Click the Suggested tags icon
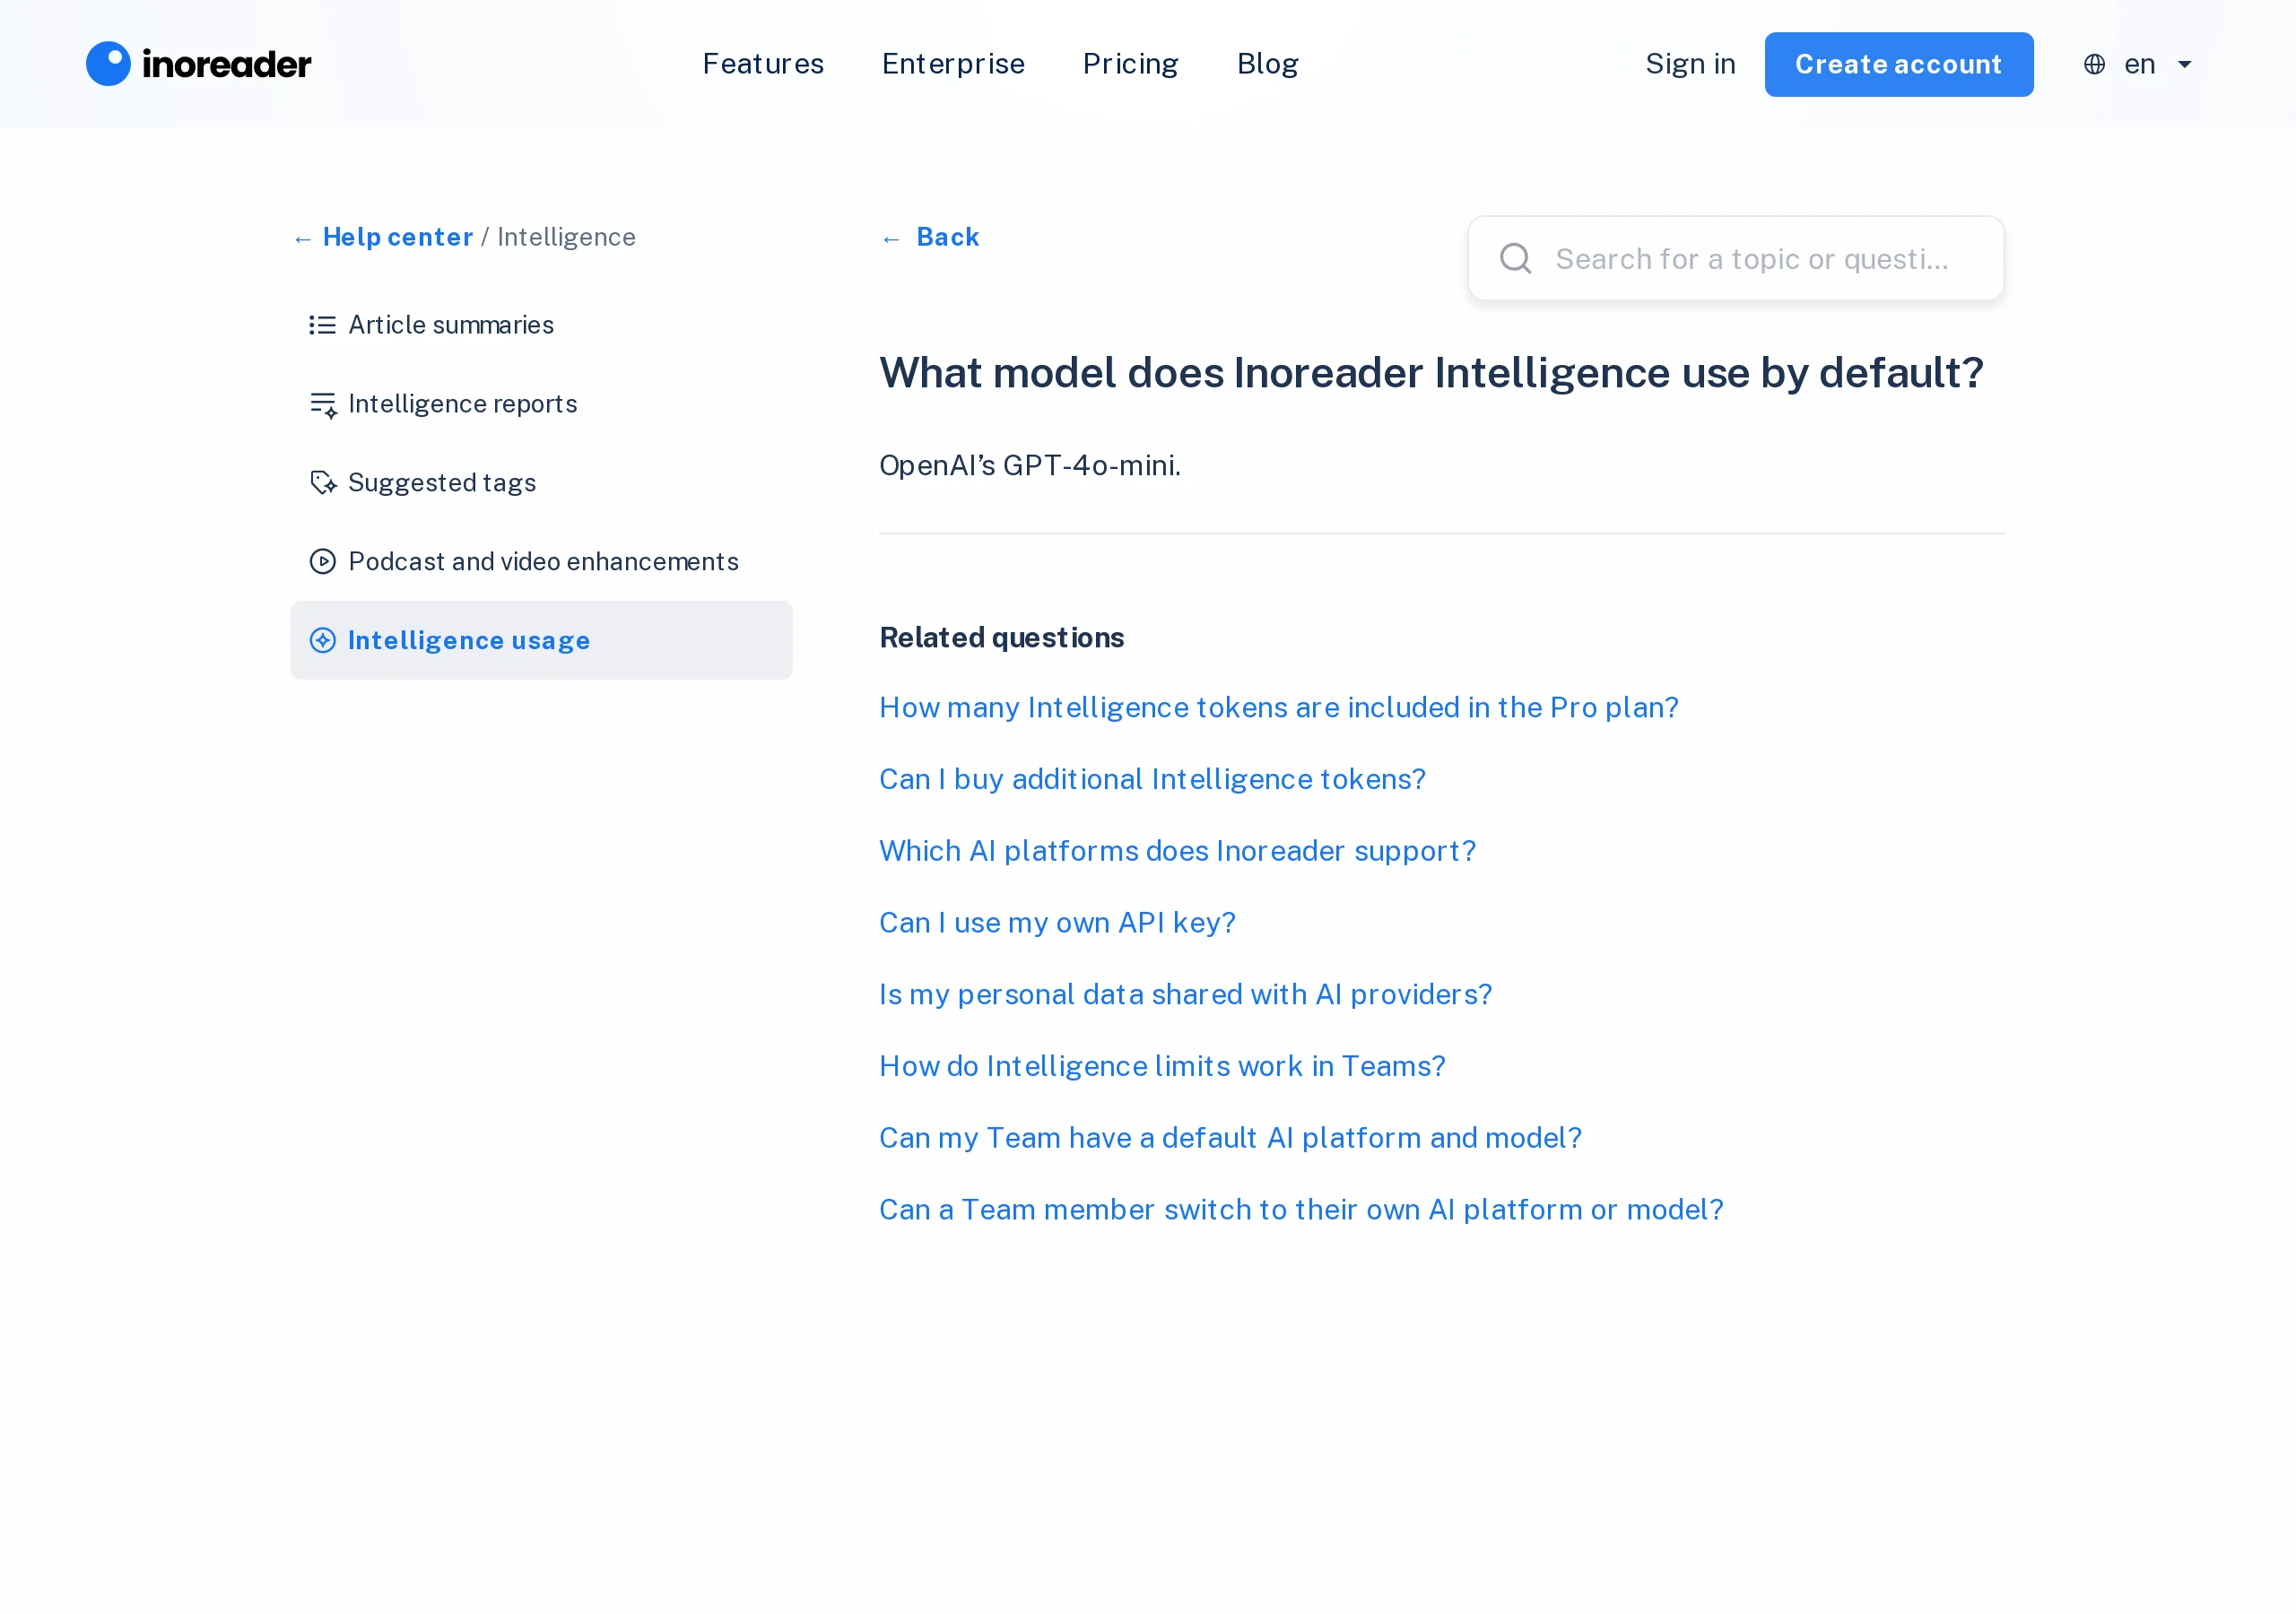 (323, 483)
